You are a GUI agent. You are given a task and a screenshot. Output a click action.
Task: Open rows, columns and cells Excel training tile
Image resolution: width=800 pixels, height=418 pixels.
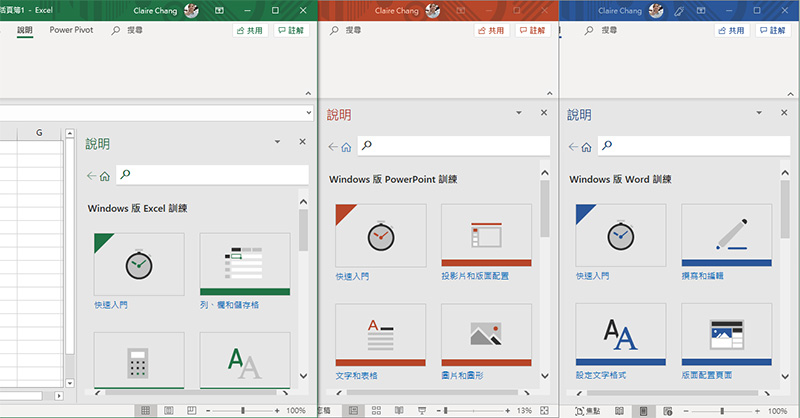(x=245, y=264)
